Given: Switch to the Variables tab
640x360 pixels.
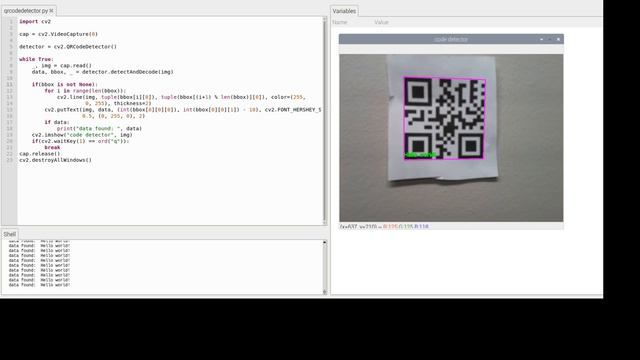Looking at the screenshot, I should 344,11.
